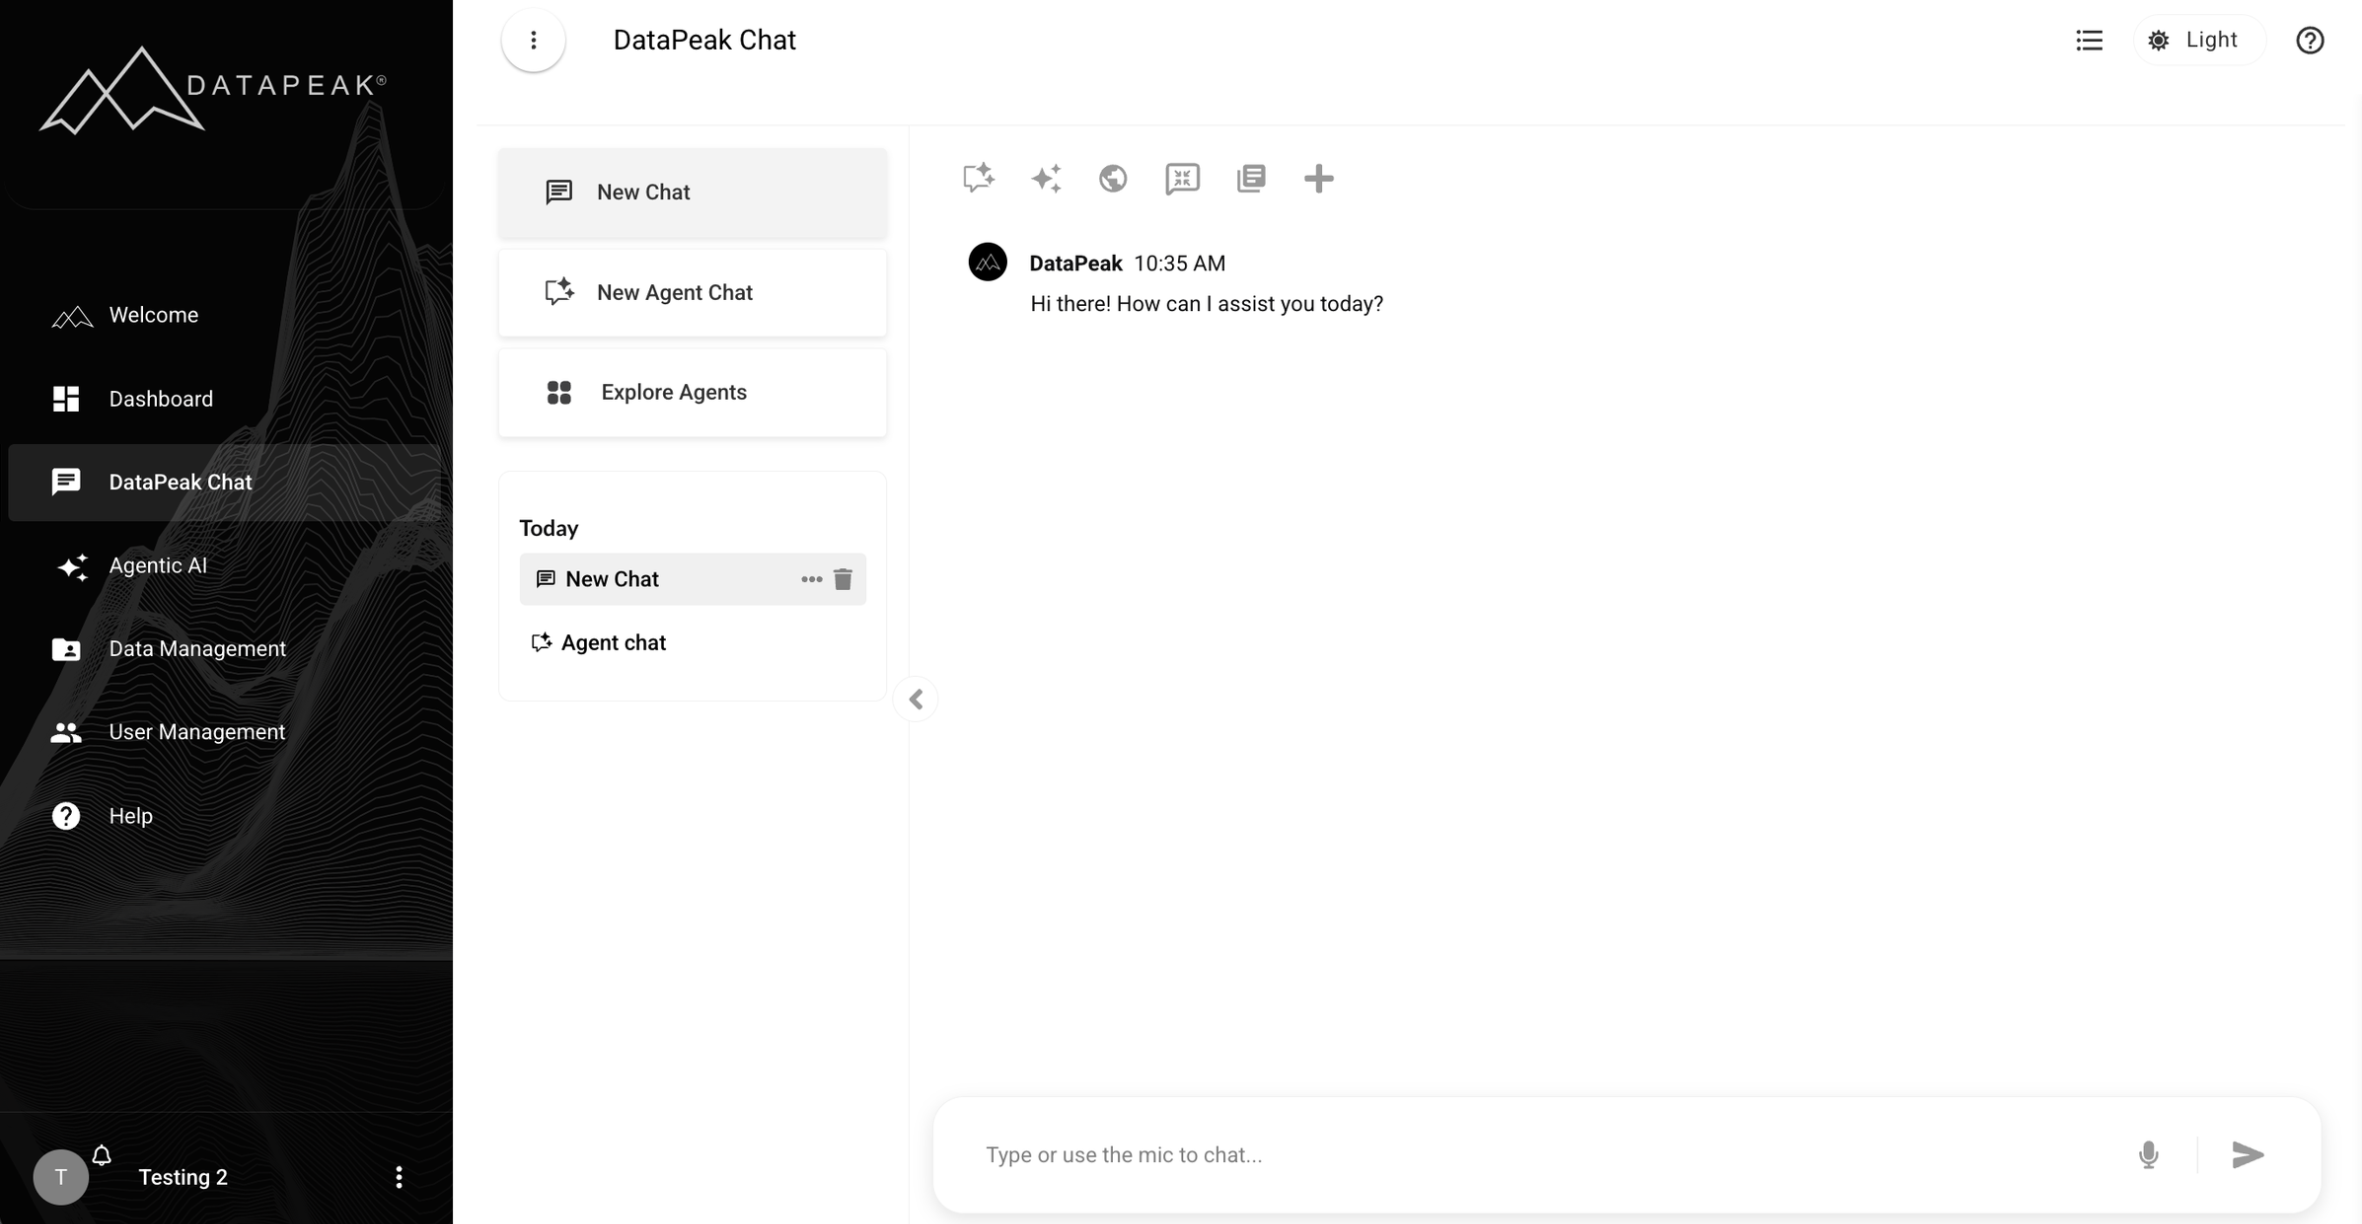This screenshot has width=2362, height=1224.
Task: Click the library documents toolbar icon
Action: [x=1251, y=178]
